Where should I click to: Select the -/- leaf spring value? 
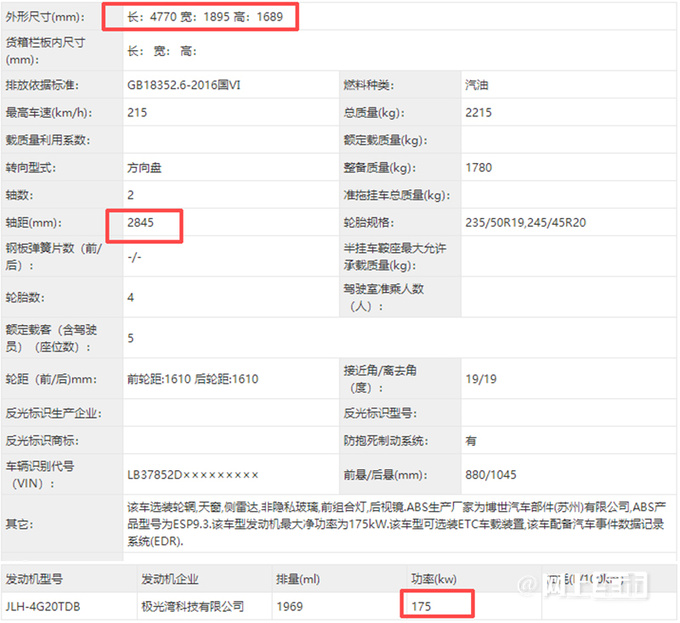click(x=134, y=257)
